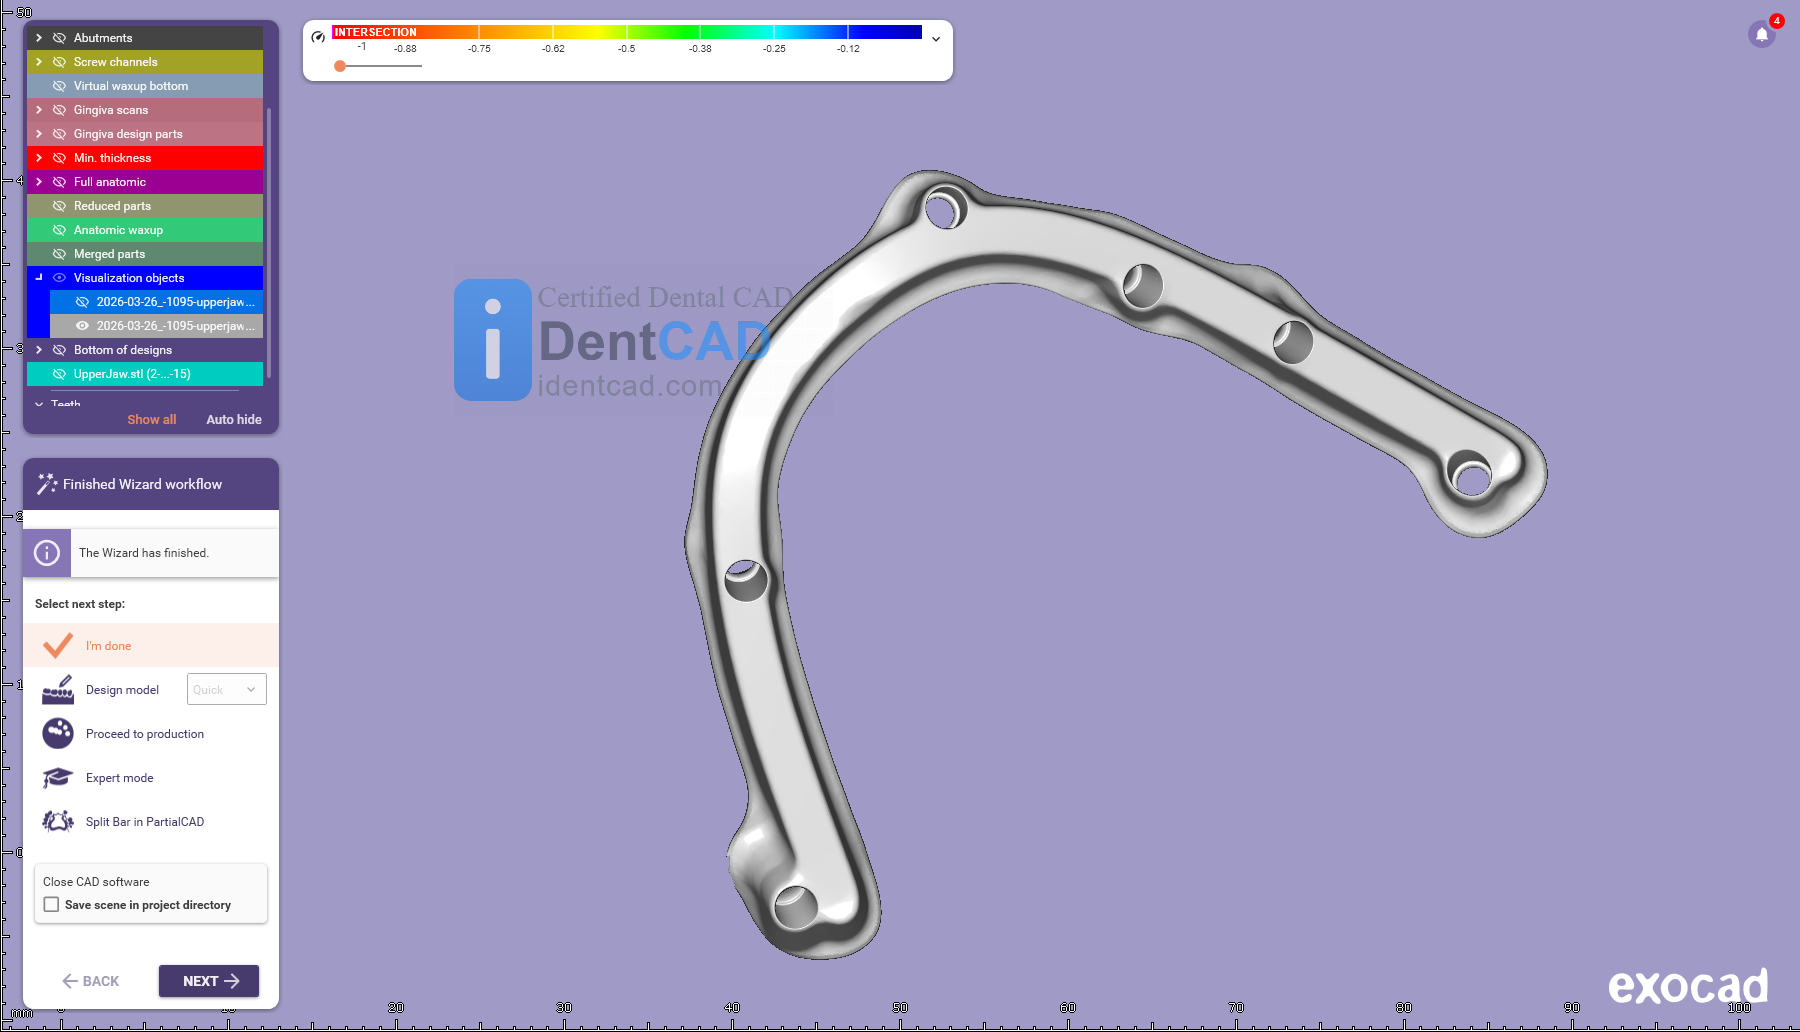Click the Split Bar in PartialCAD icon

58,822
